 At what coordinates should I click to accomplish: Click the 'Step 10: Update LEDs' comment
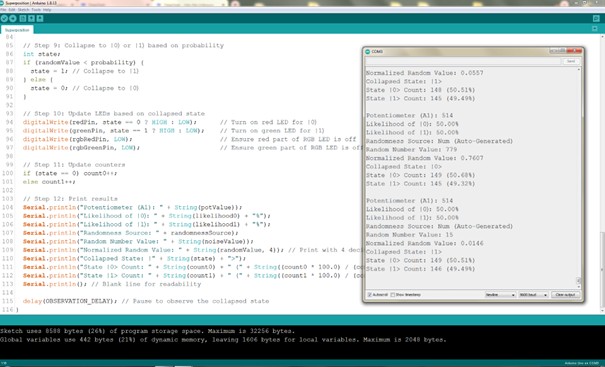pyautogui.click(x=113, y=114)
